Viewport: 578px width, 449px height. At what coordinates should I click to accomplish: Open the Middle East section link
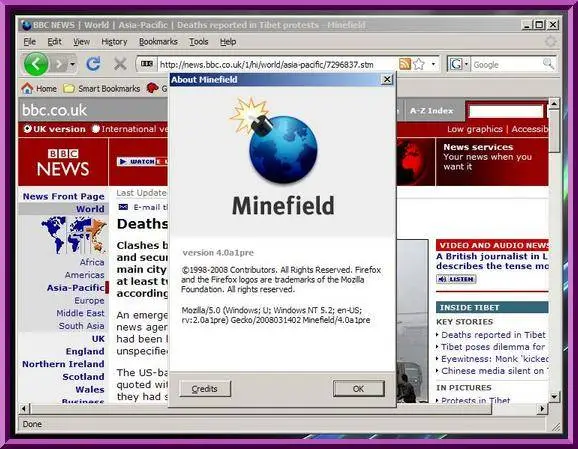(x=80, y=313)
